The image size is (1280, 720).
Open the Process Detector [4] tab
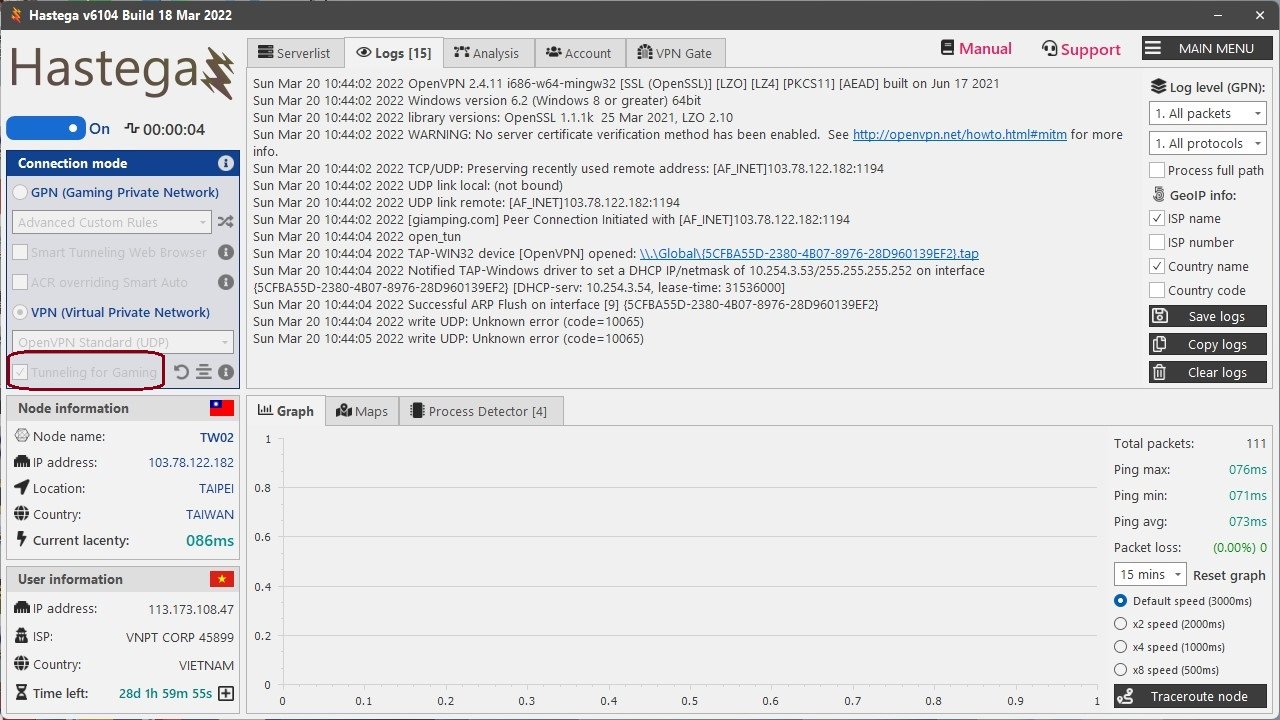coord(480,411)
